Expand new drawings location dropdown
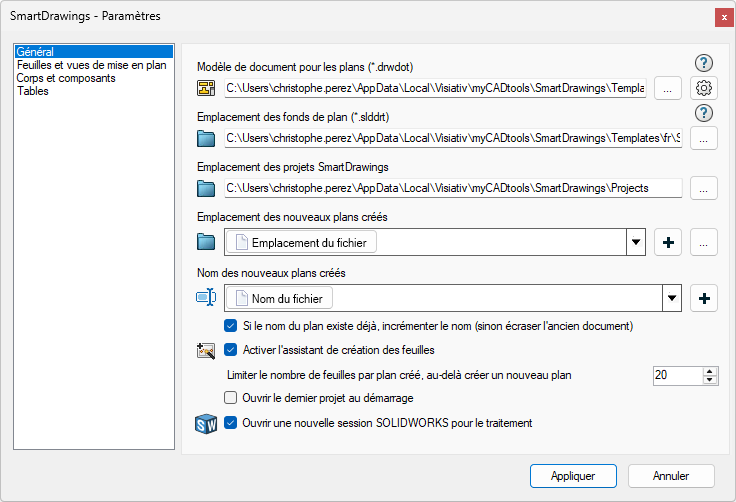Image resolution: width=736 pixels, height=502 pixels. (x=635, y=242)
